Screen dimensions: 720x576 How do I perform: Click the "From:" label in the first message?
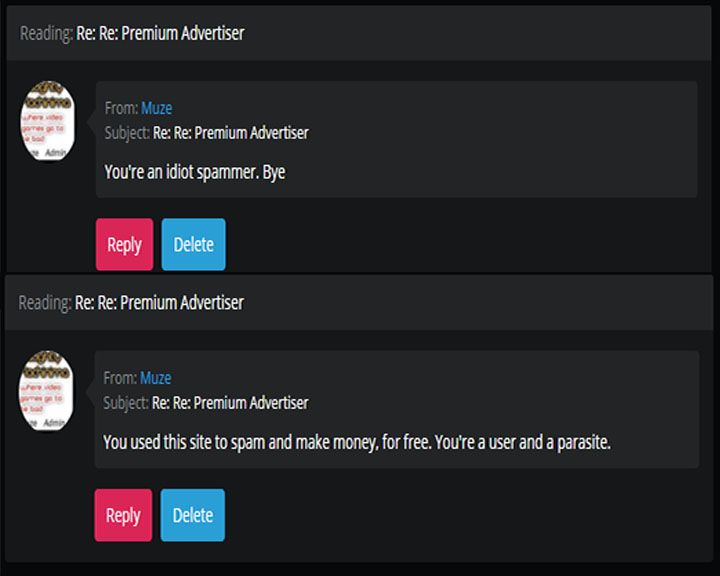pyautogui.click(x=121, y=108)
